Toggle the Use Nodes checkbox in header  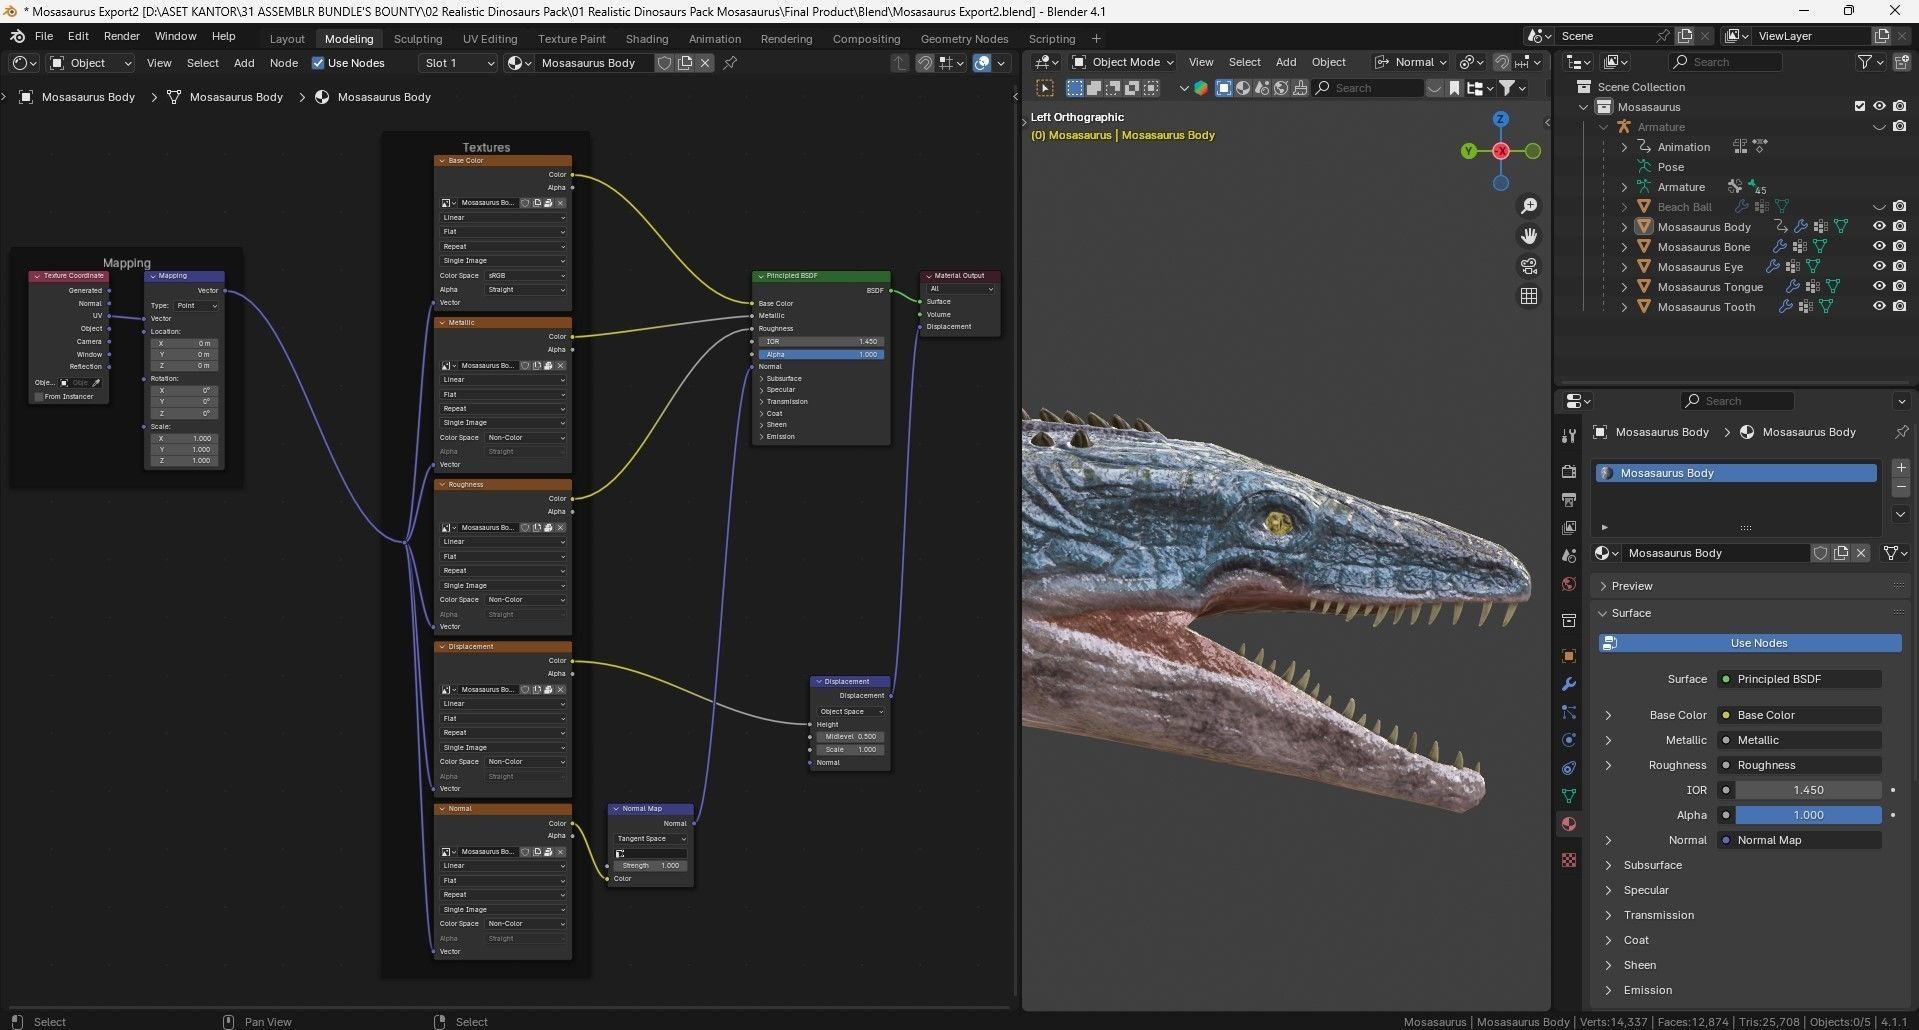[x=318, y=63]
